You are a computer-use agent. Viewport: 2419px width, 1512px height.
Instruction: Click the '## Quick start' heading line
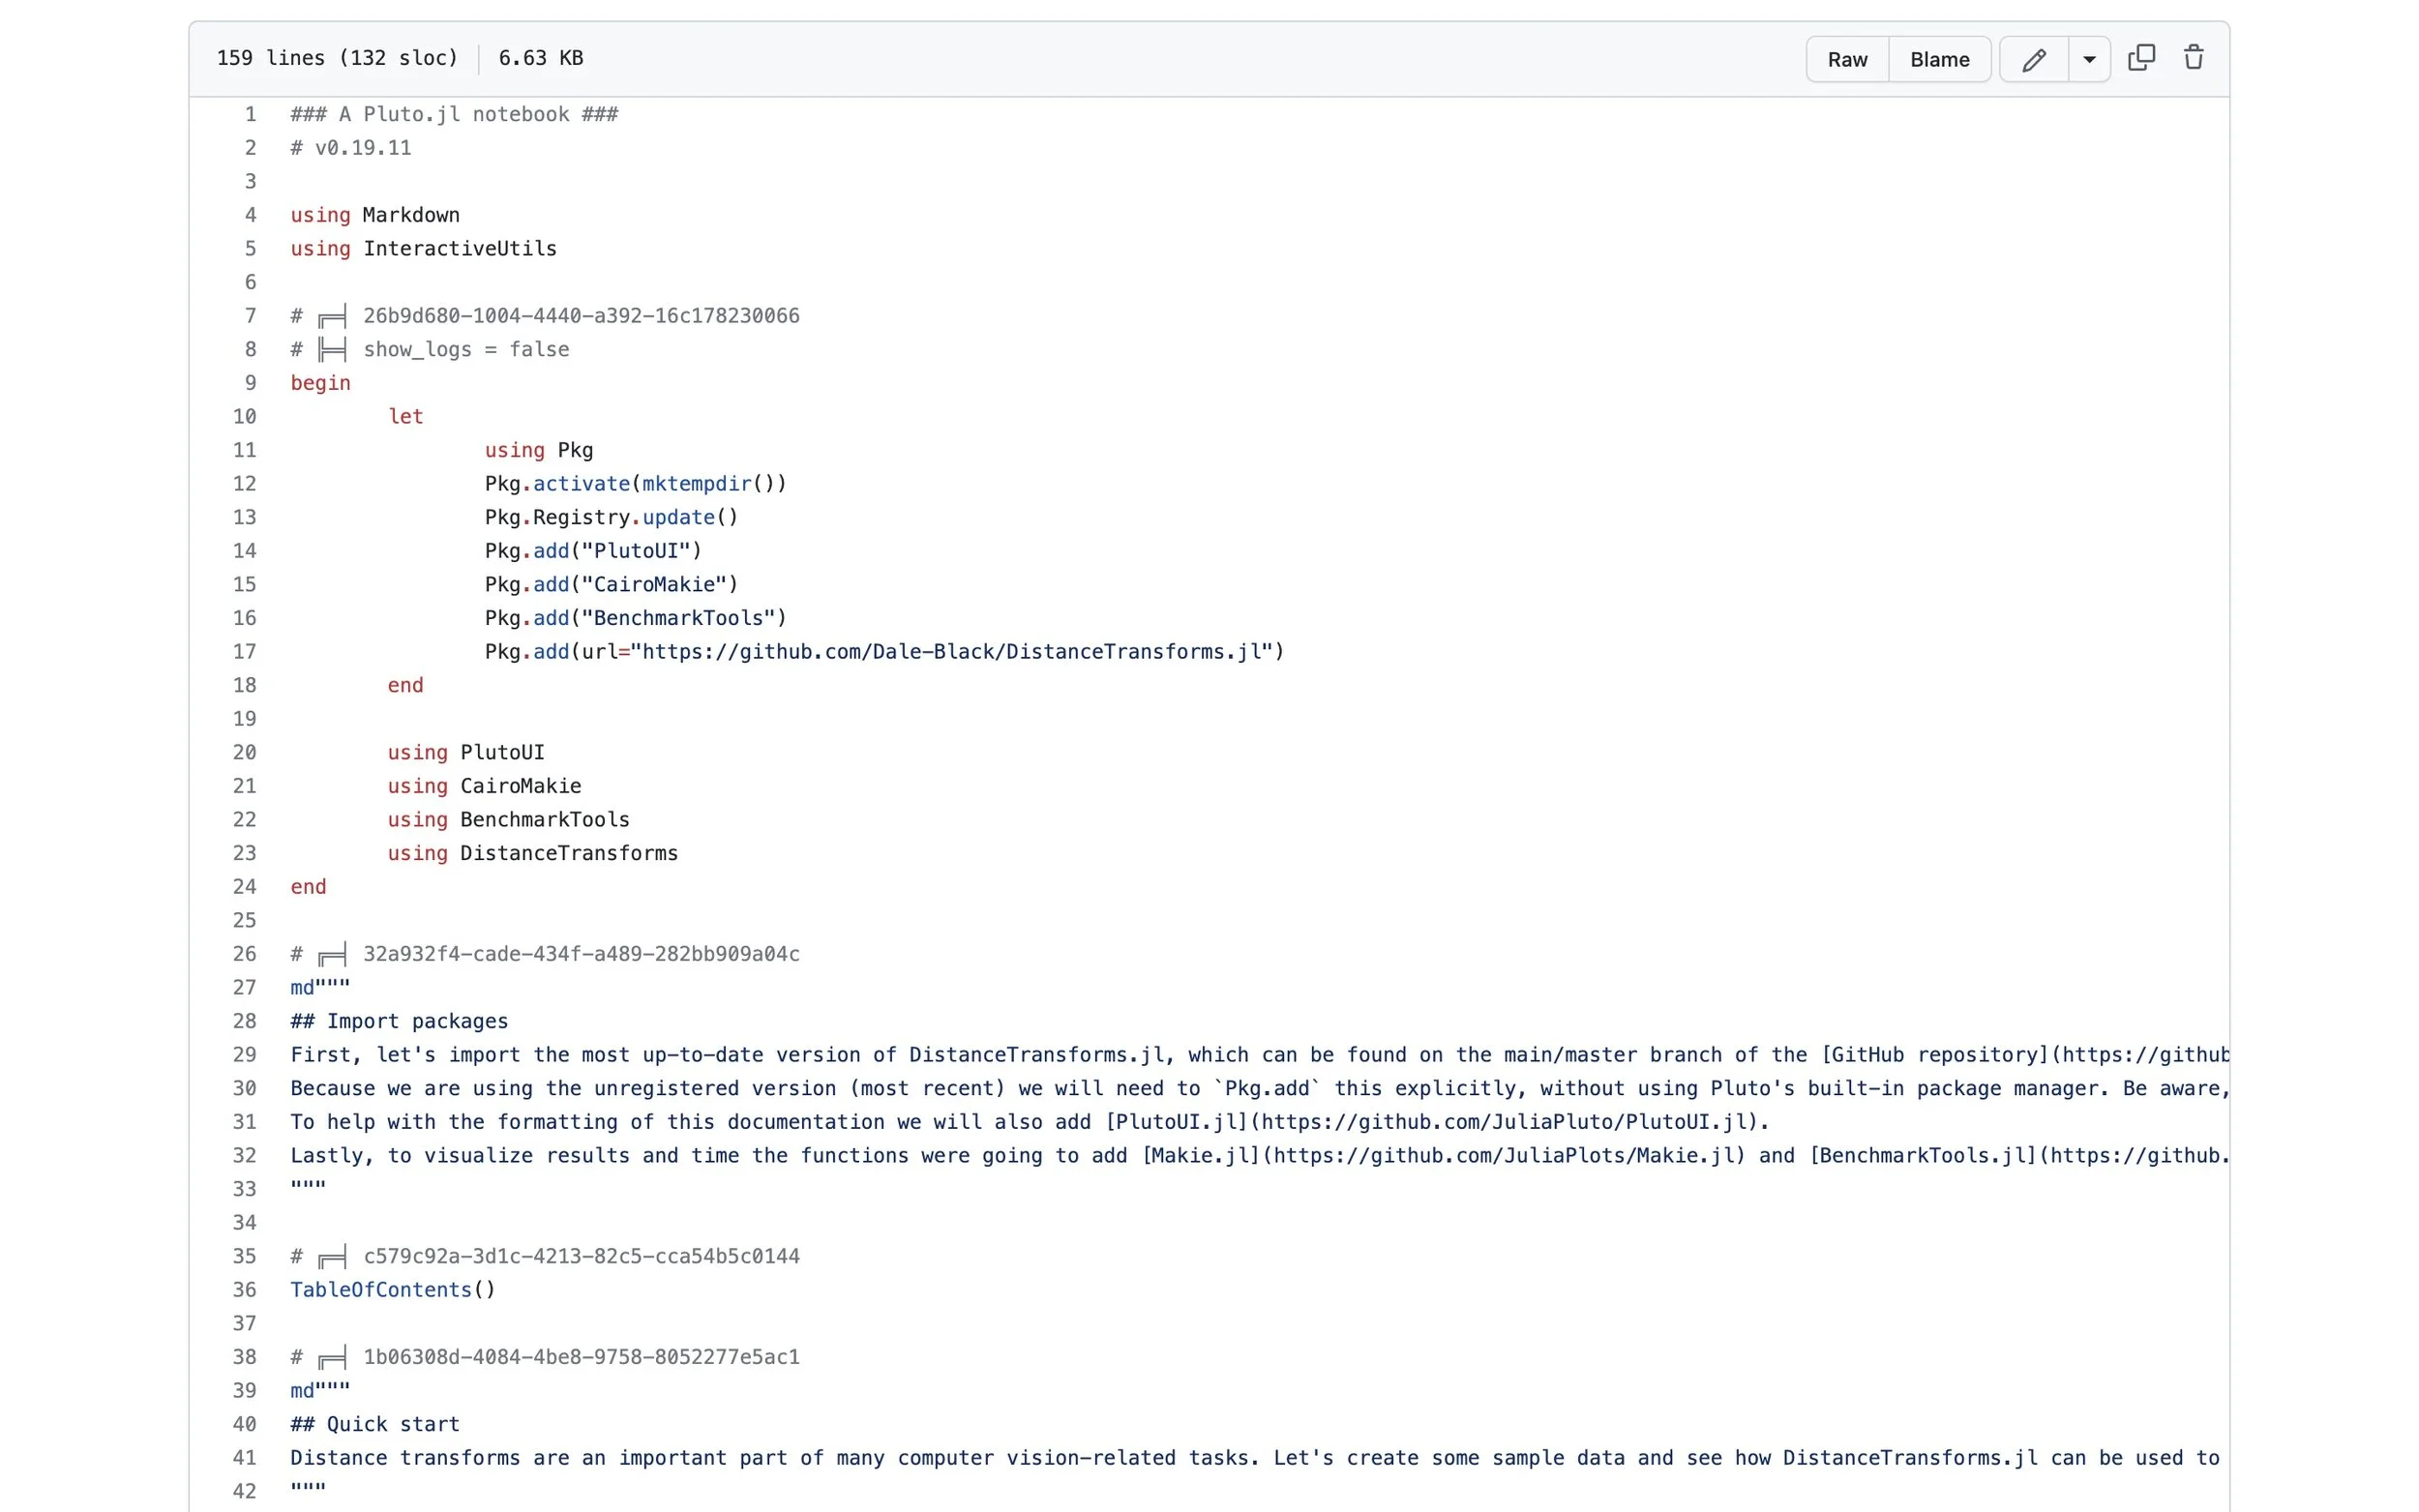tap(375, 1425)
